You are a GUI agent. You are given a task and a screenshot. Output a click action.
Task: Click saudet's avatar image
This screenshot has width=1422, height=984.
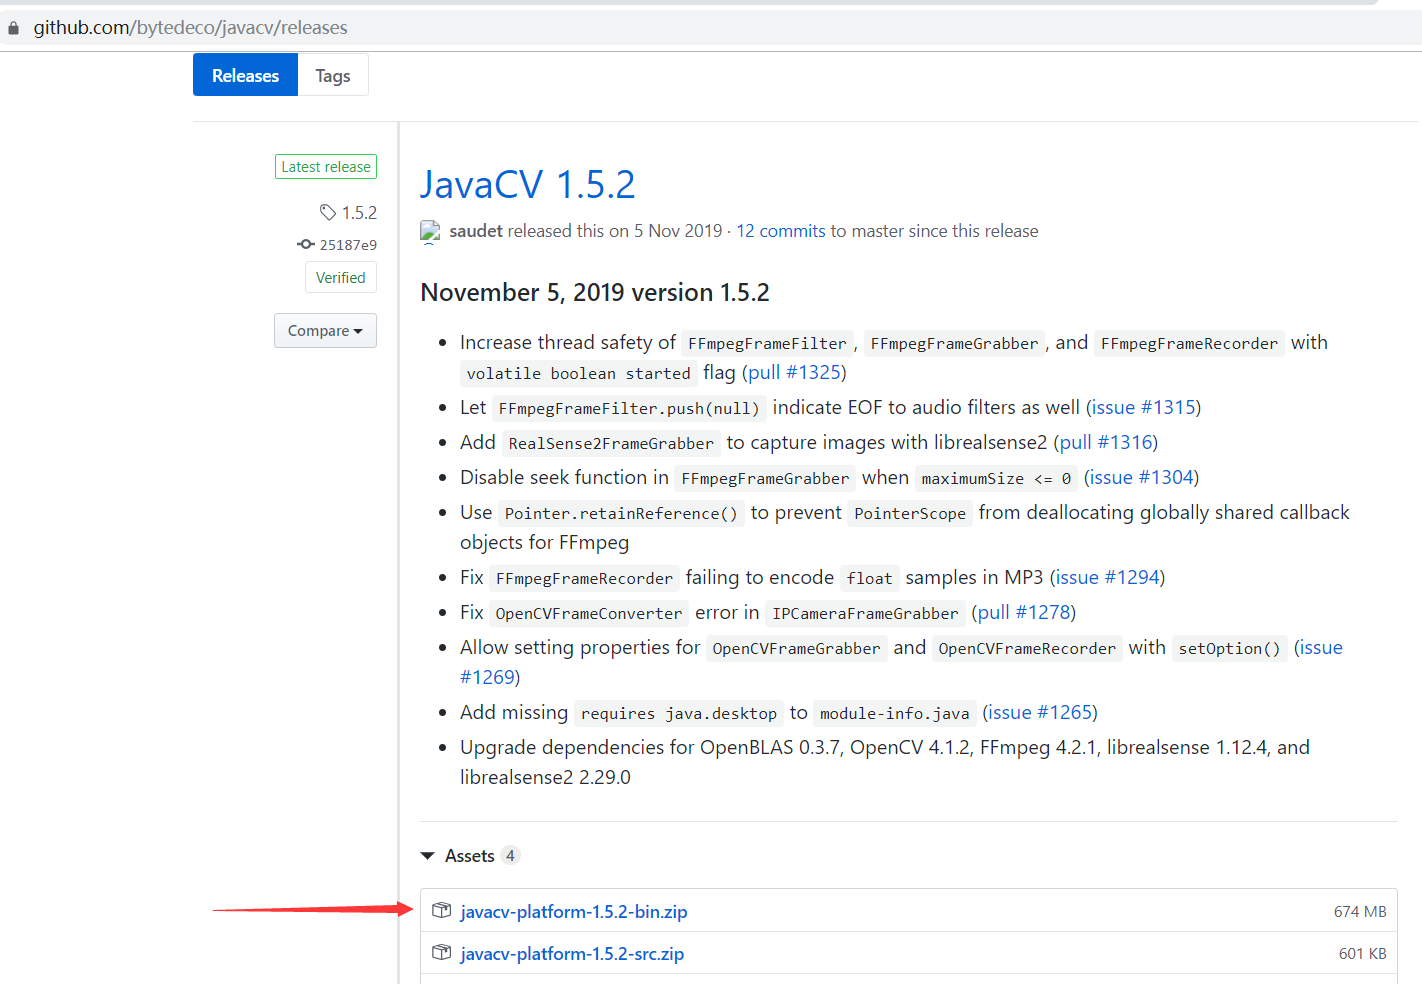point(430,232)
